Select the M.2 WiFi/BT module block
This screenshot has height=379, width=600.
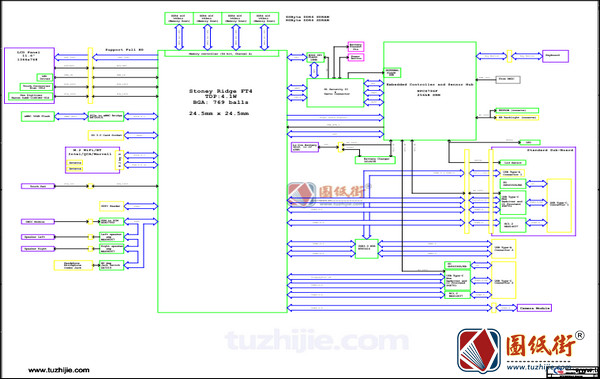click(92, 160)
